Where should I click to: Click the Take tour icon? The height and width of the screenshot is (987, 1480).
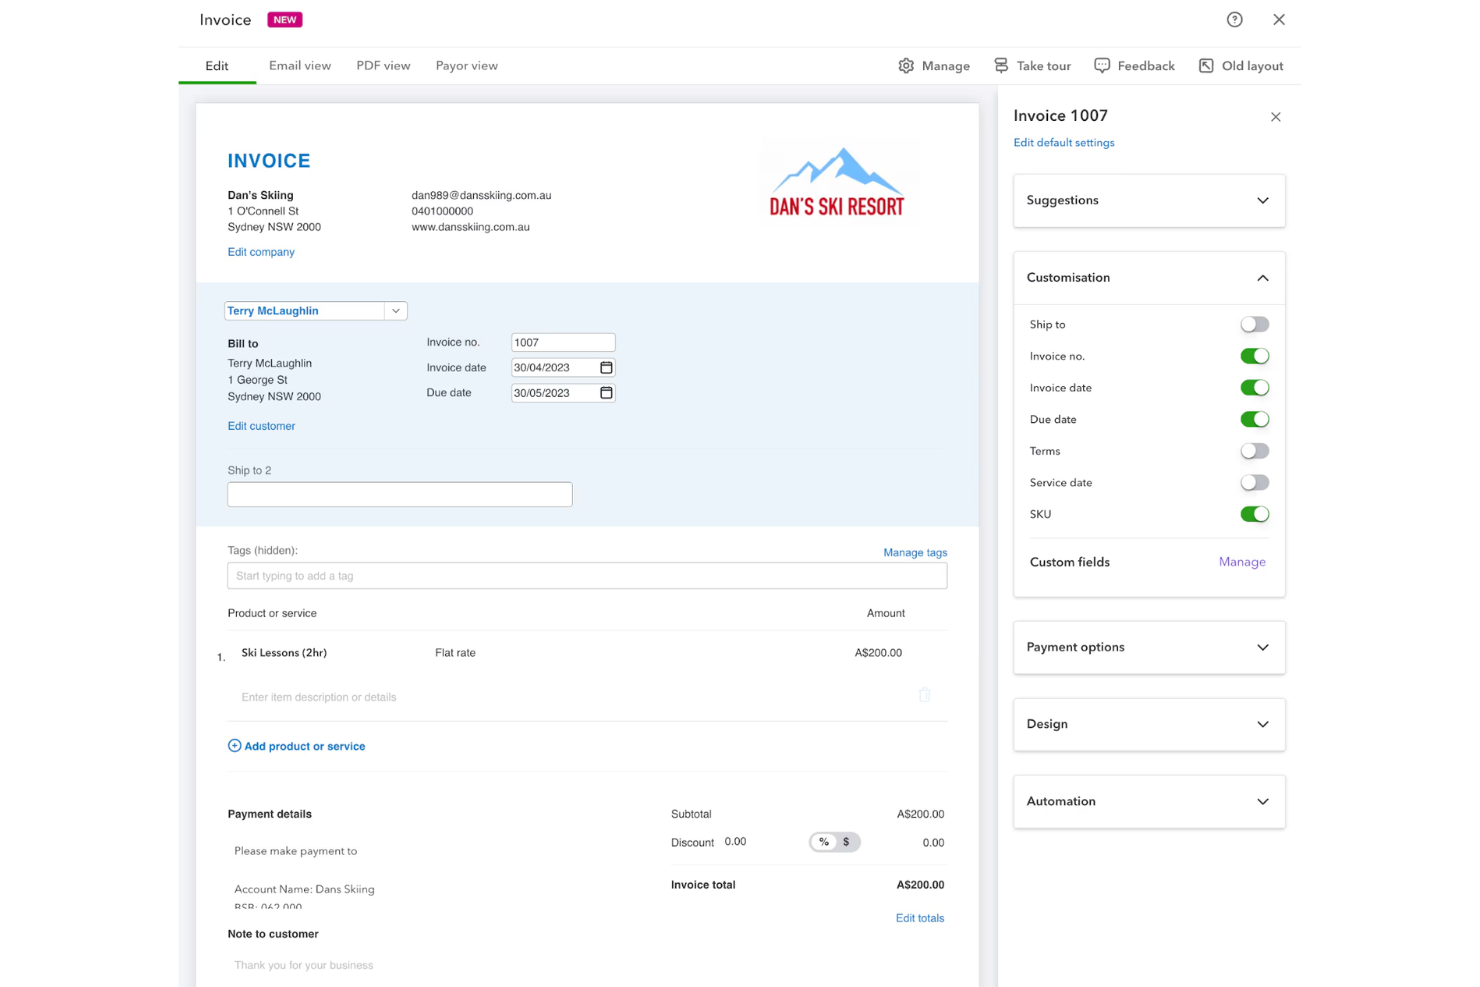pos(1001,65)
